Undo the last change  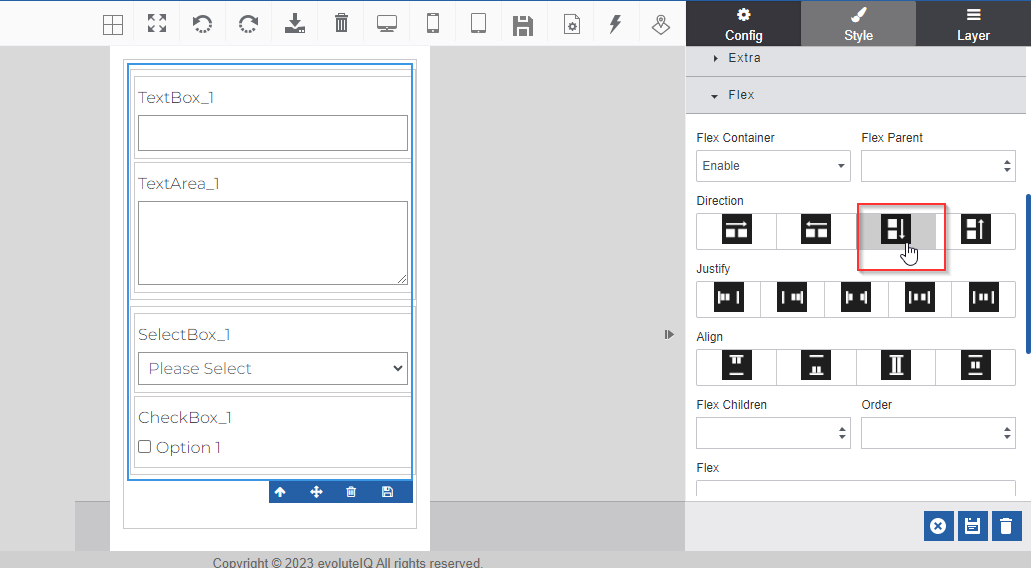tap(203, 24)
